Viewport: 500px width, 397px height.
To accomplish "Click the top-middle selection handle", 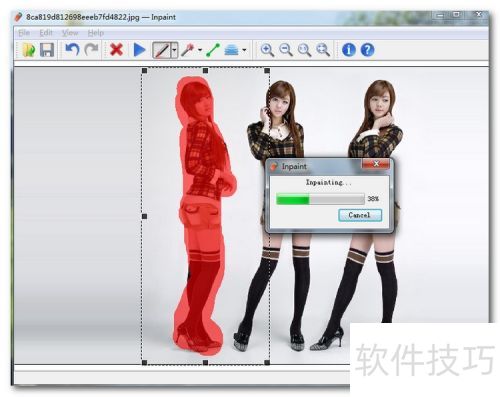I will coord(205,71).
